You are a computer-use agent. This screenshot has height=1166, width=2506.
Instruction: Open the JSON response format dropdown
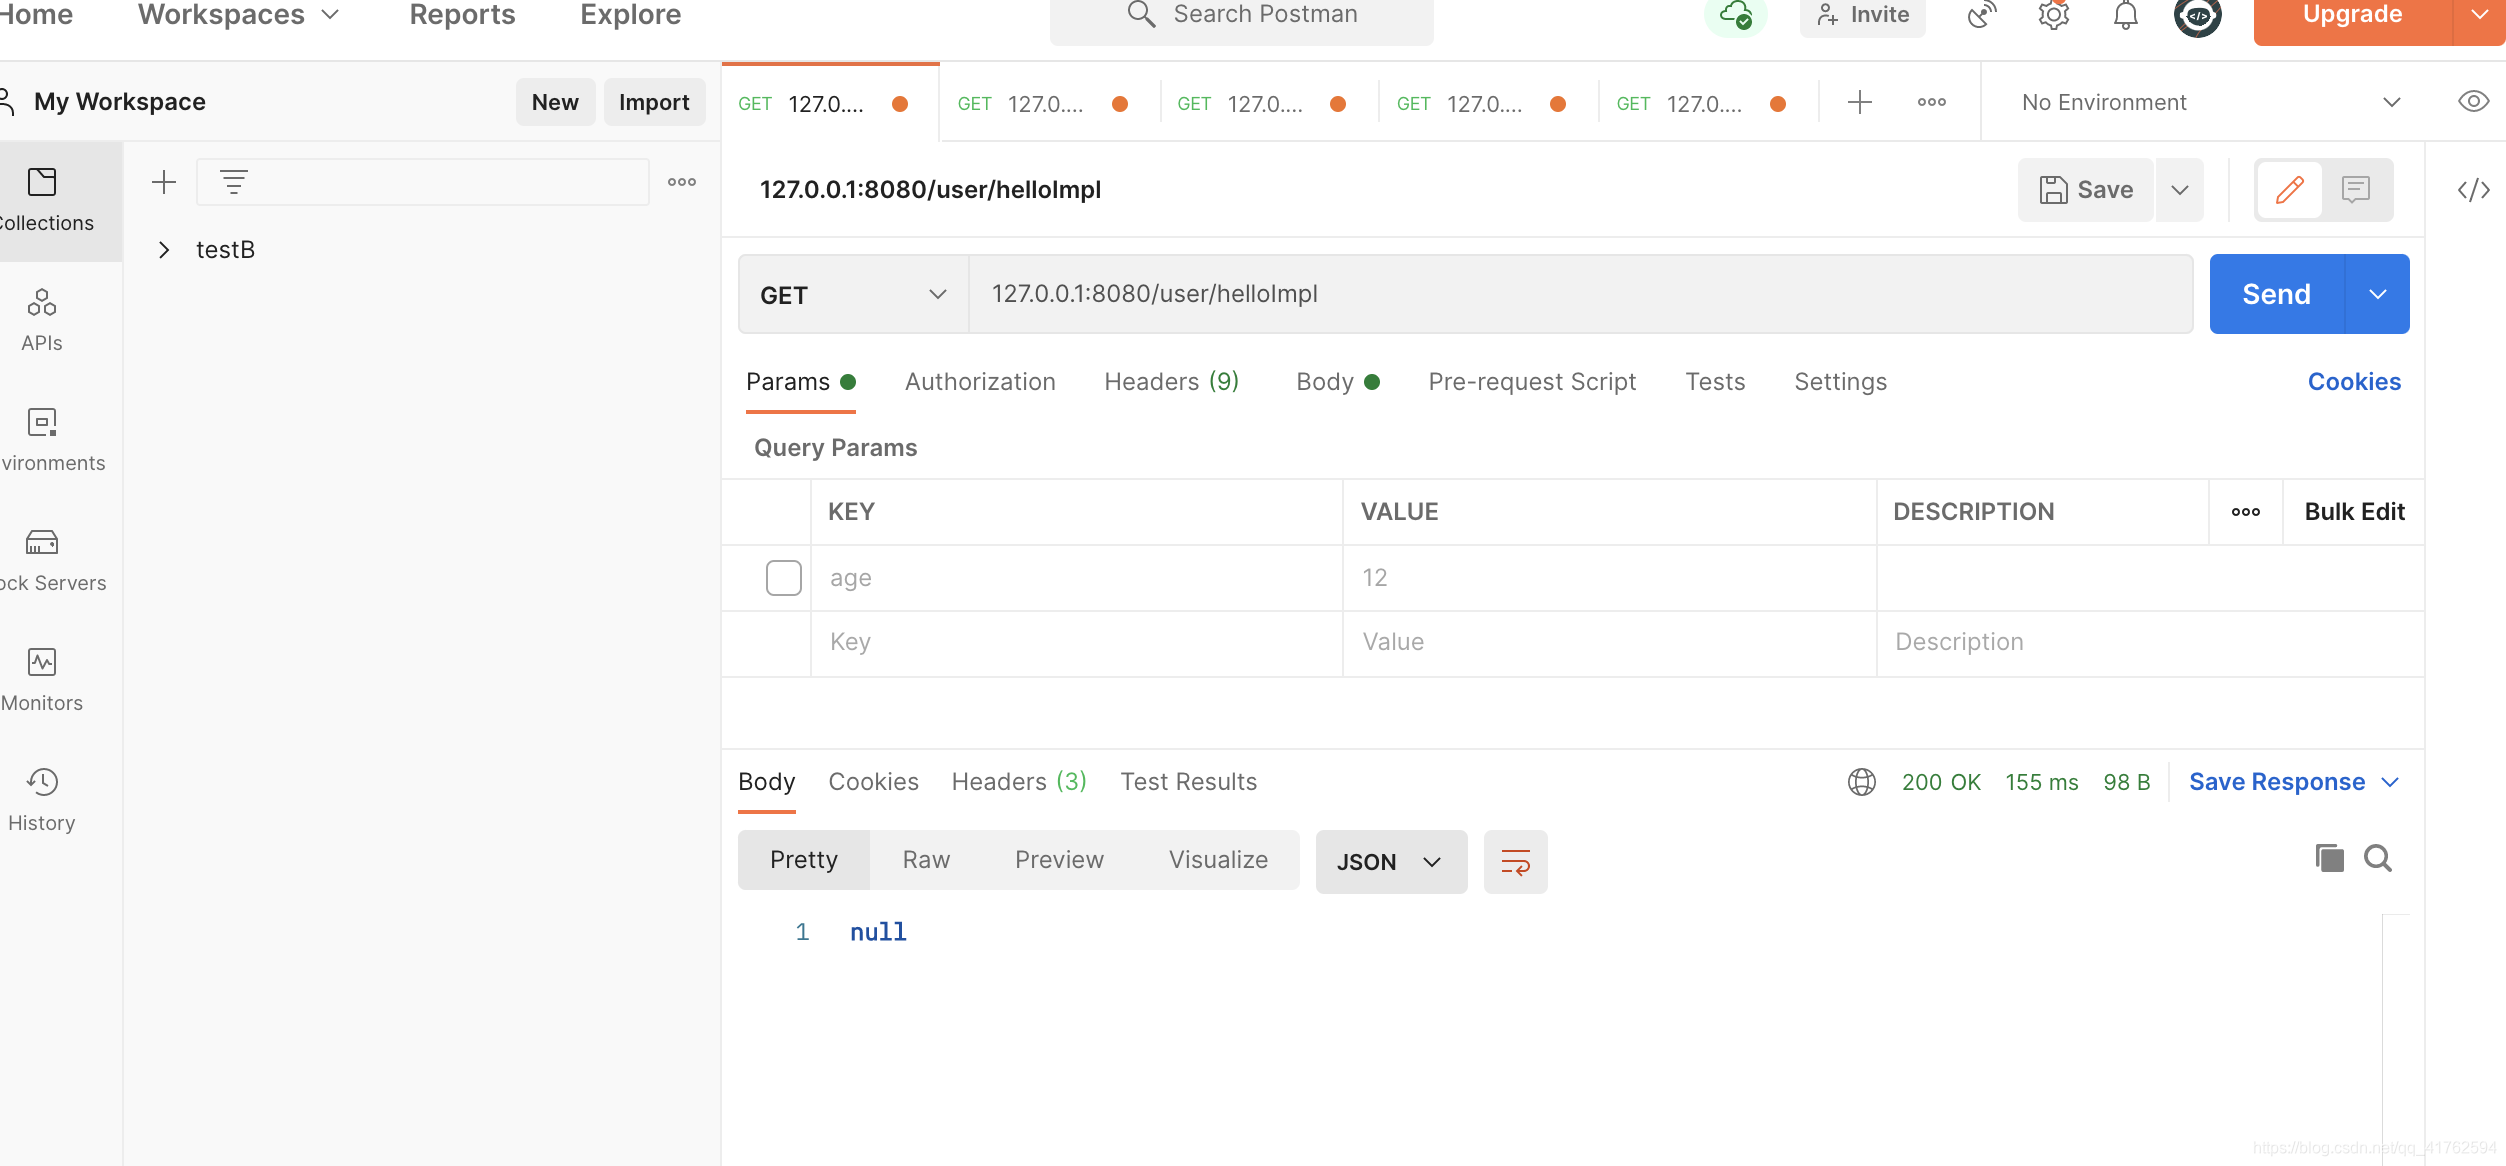[x=1391, y=861]
